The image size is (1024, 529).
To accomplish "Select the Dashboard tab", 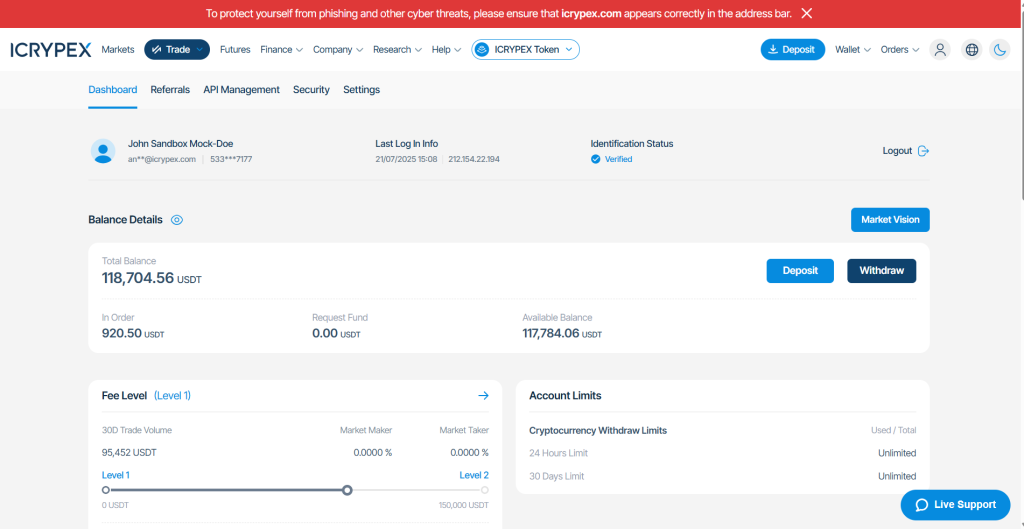I will click(x=113, y=90).
